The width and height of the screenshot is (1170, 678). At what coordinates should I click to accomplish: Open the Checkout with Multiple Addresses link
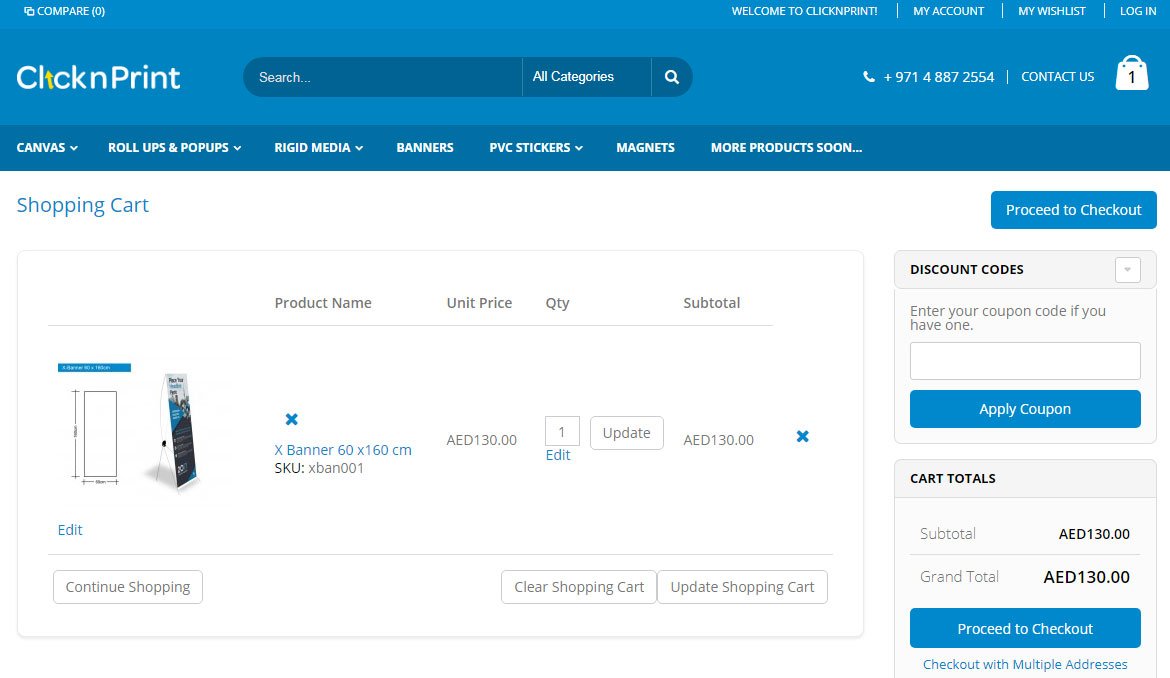[1024, 664]
